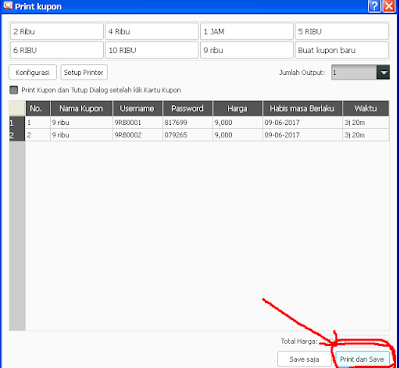Sort by Nama Kupon column header

[x=81, y=109]
